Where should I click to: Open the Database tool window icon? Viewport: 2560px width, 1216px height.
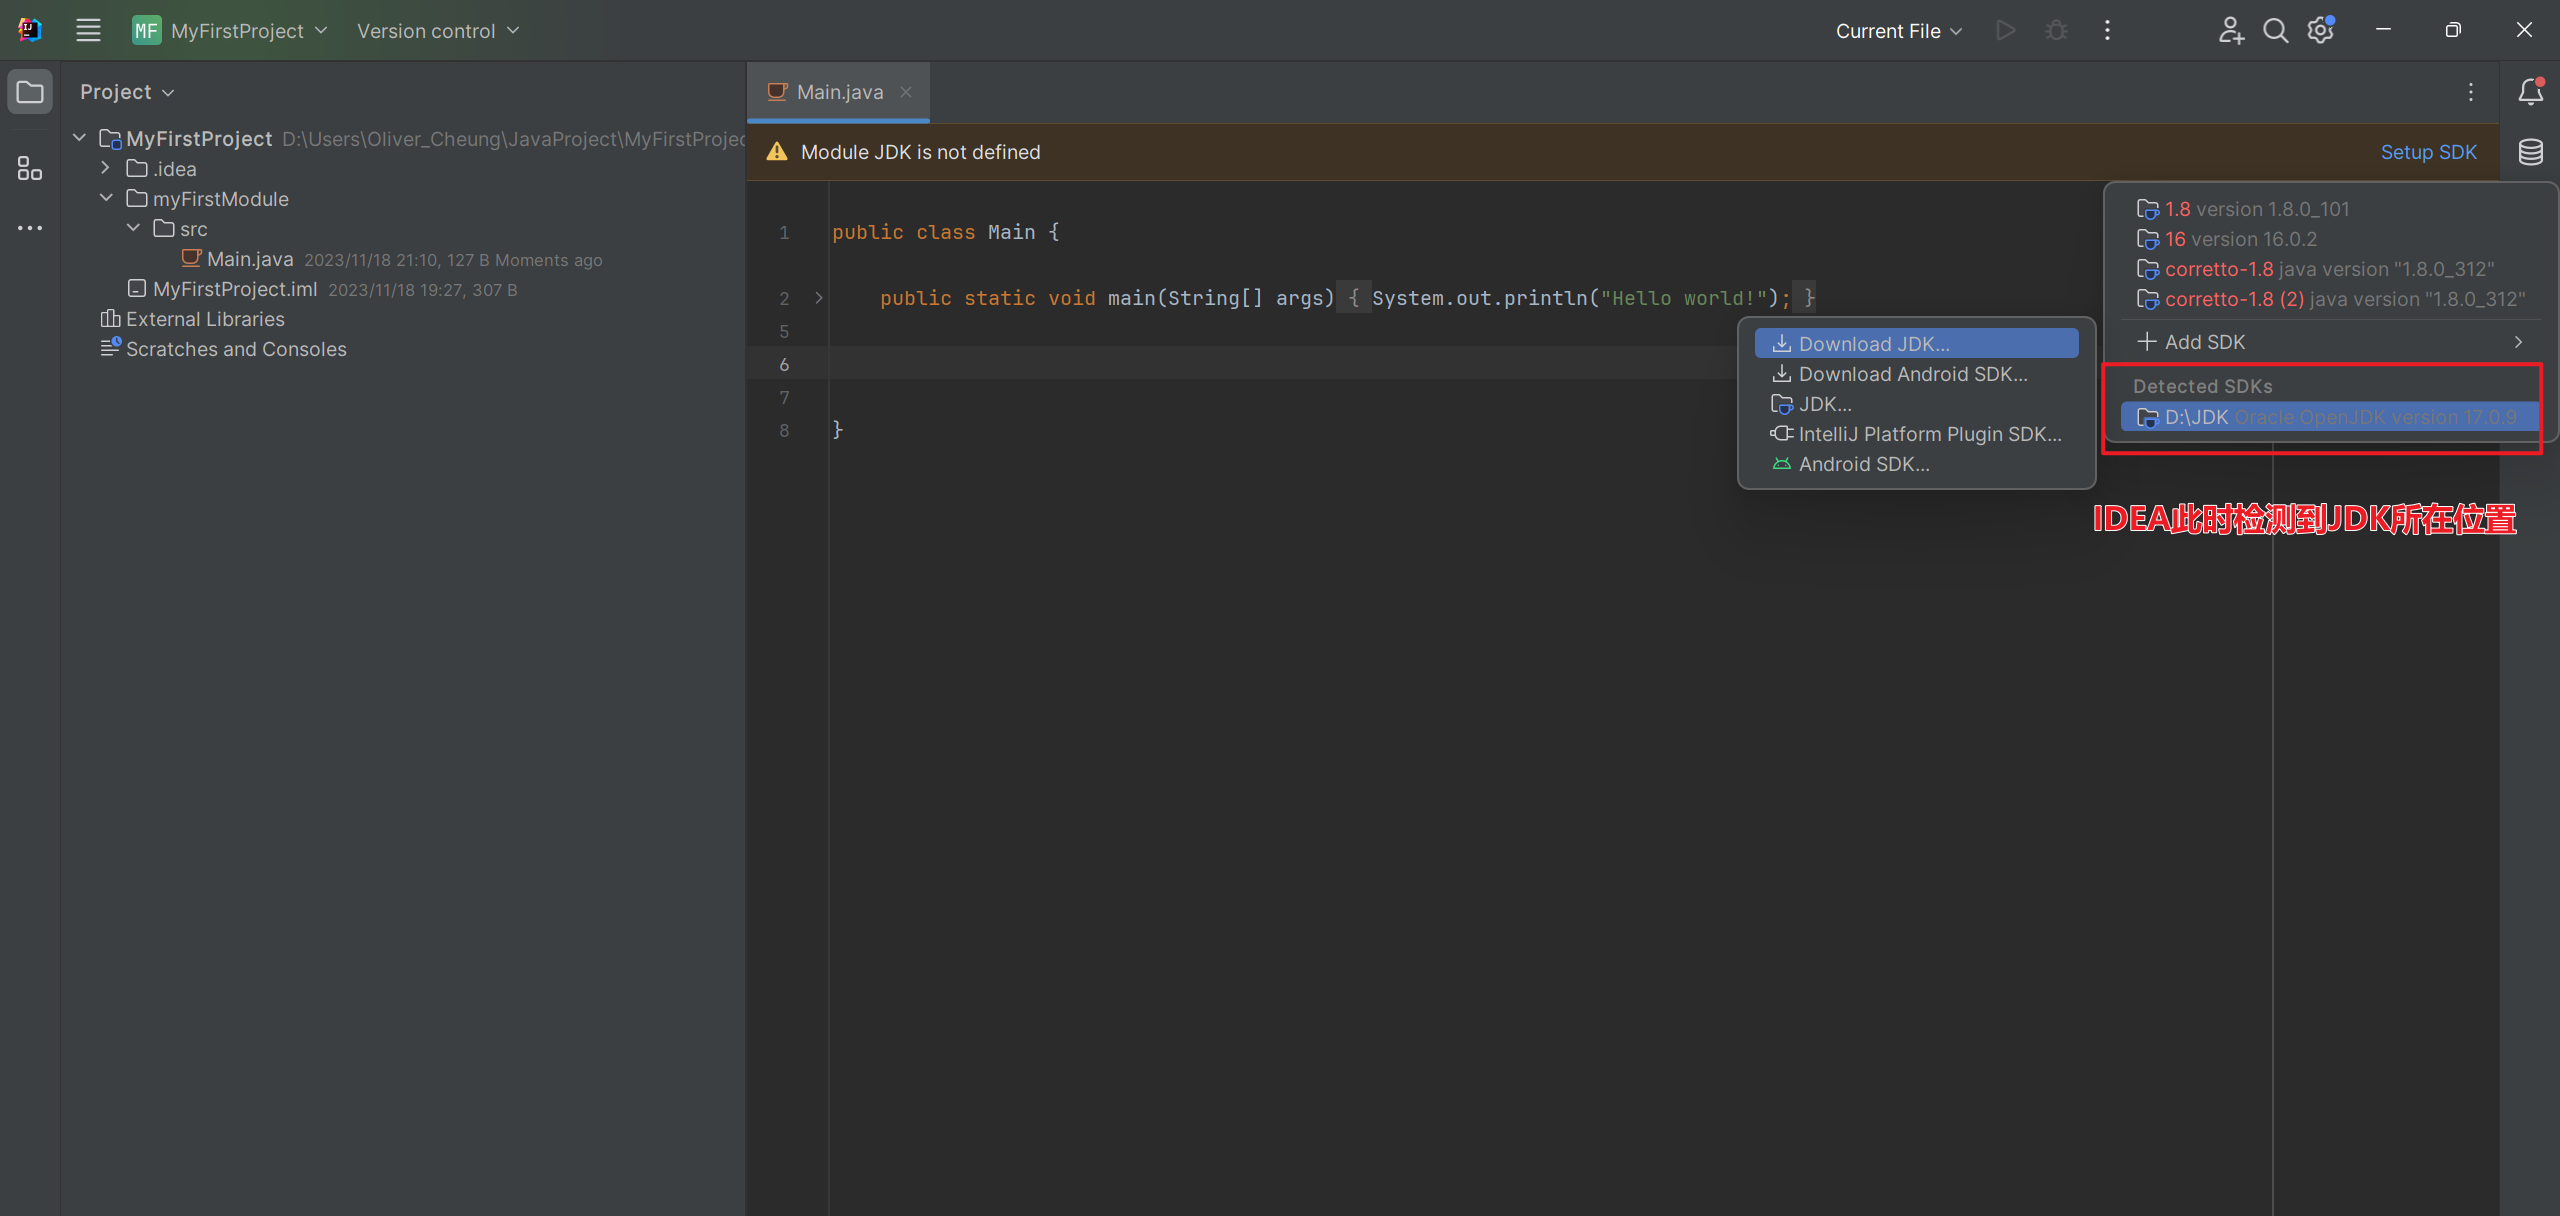click(x=2530, y=152)
